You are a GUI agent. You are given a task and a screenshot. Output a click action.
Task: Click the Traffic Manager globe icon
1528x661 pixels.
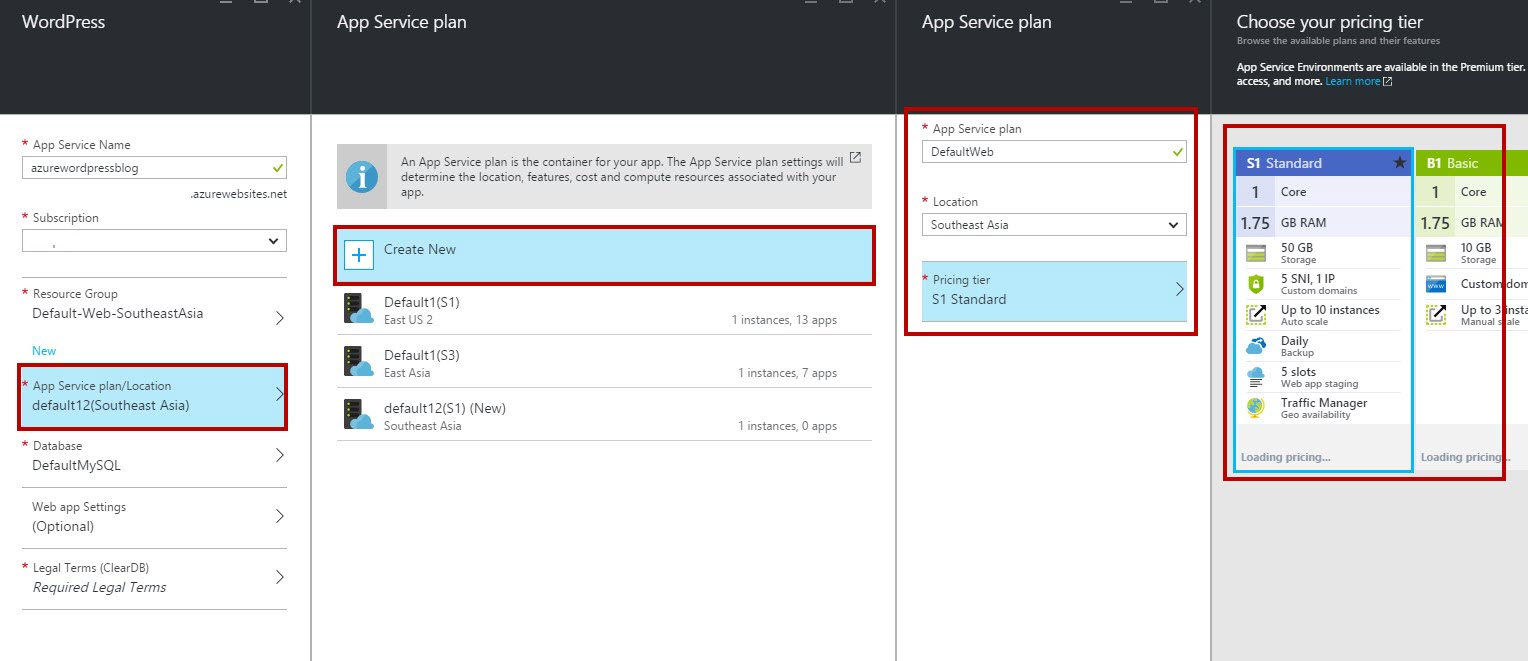tap(1255, 408)
